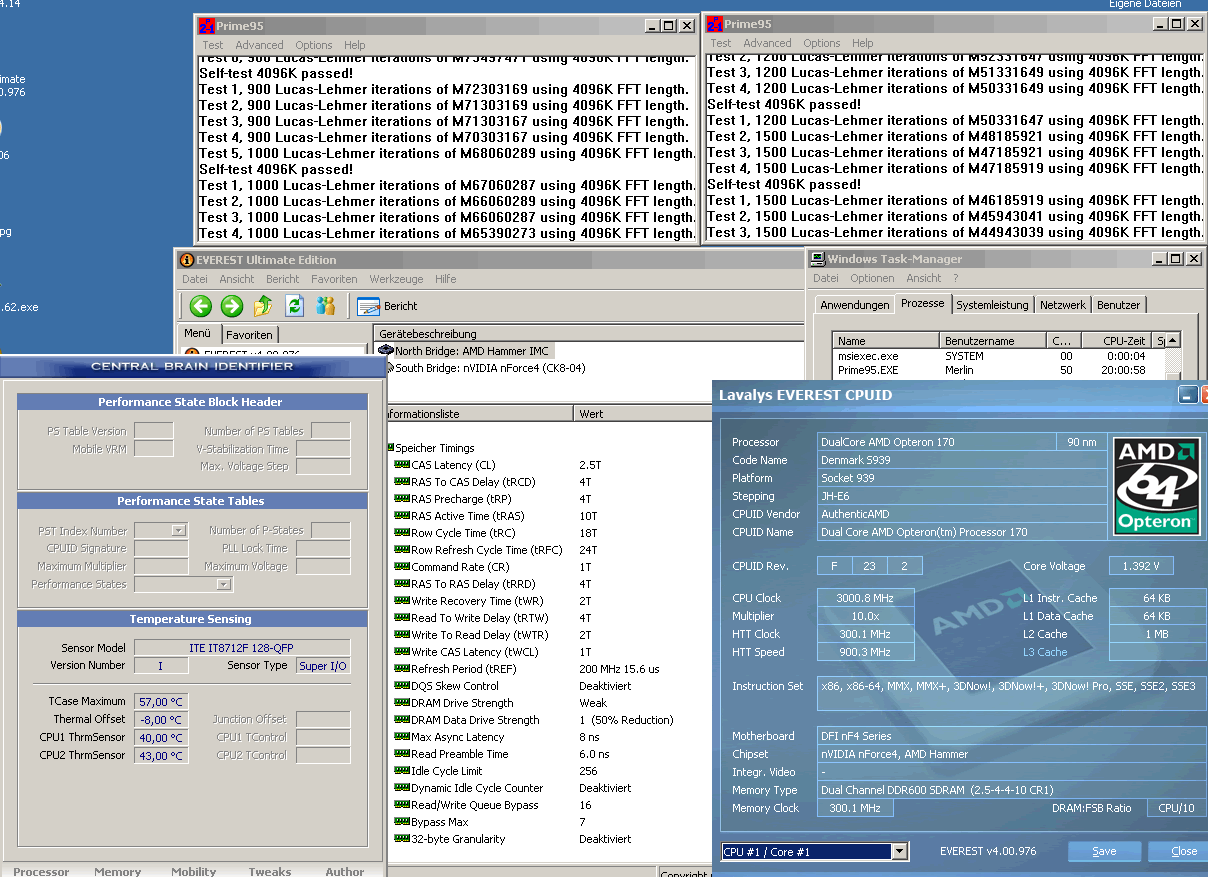
Task: Open the Performance States dropdown
Action: point(224,585)
